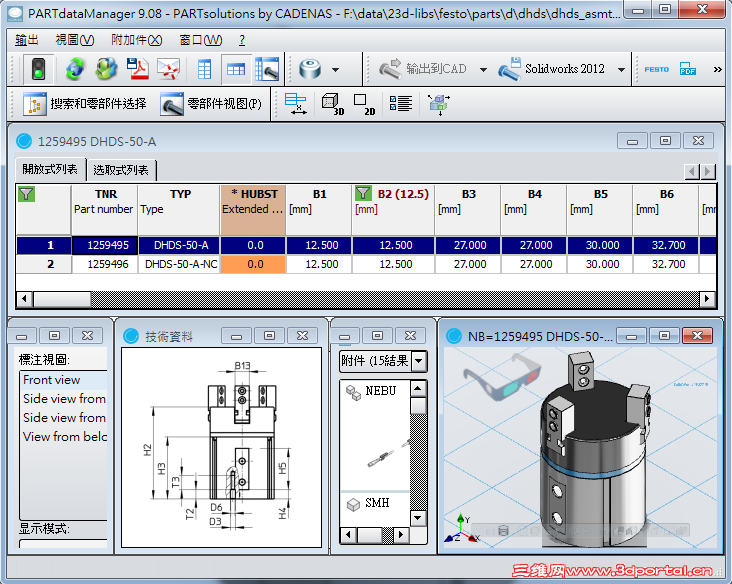The width and height of the screenshot is (732, 584).
Task: Click B6 value 32.700 in row 1
Action: pos(668,245)
